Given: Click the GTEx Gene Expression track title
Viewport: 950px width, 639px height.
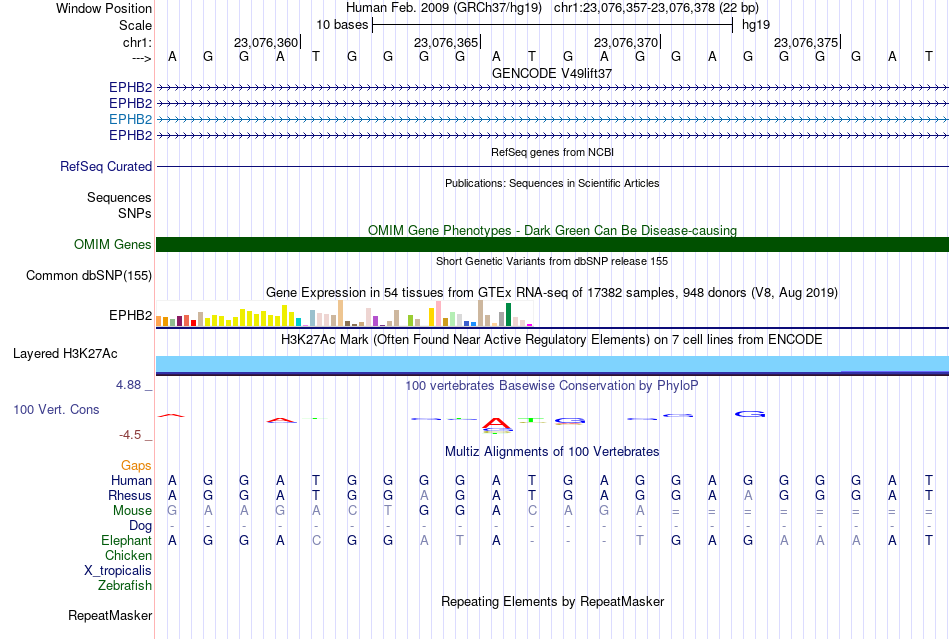Looking at the screenshot, I should coord(552,293).
